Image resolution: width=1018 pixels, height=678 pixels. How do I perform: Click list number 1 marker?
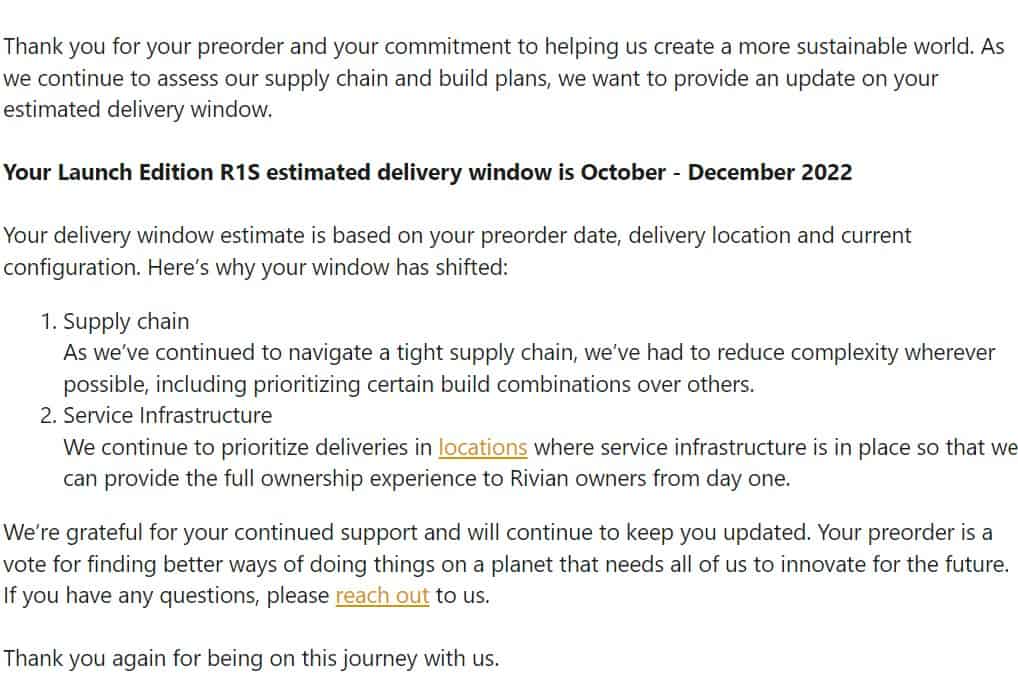tap(49, 322)
